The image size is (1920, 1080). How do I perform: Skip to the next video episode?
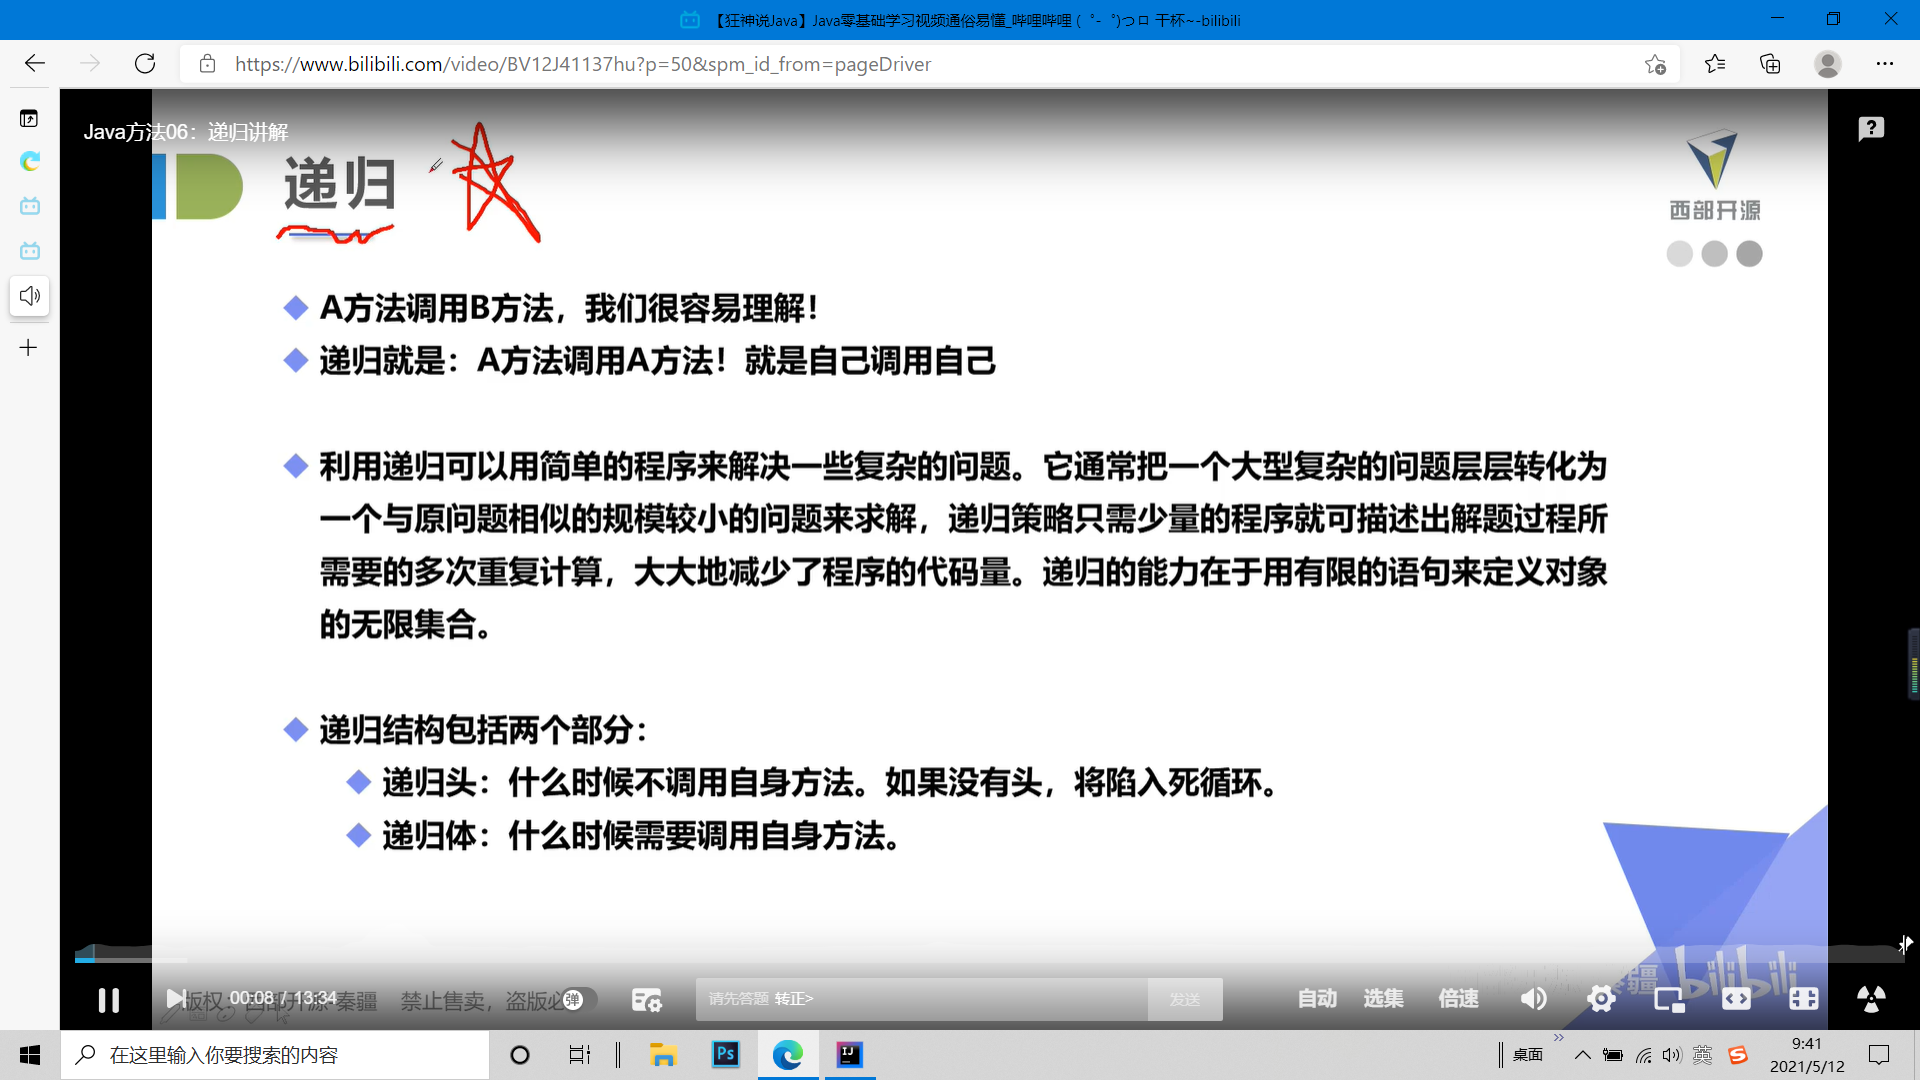click(x=175, y=999)
